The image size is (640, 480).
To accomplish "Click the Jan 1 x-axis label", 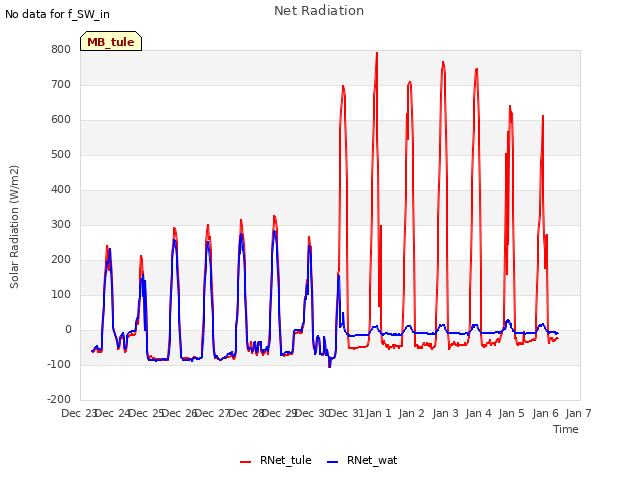I will pyautogui.click(x=379, y=413).
